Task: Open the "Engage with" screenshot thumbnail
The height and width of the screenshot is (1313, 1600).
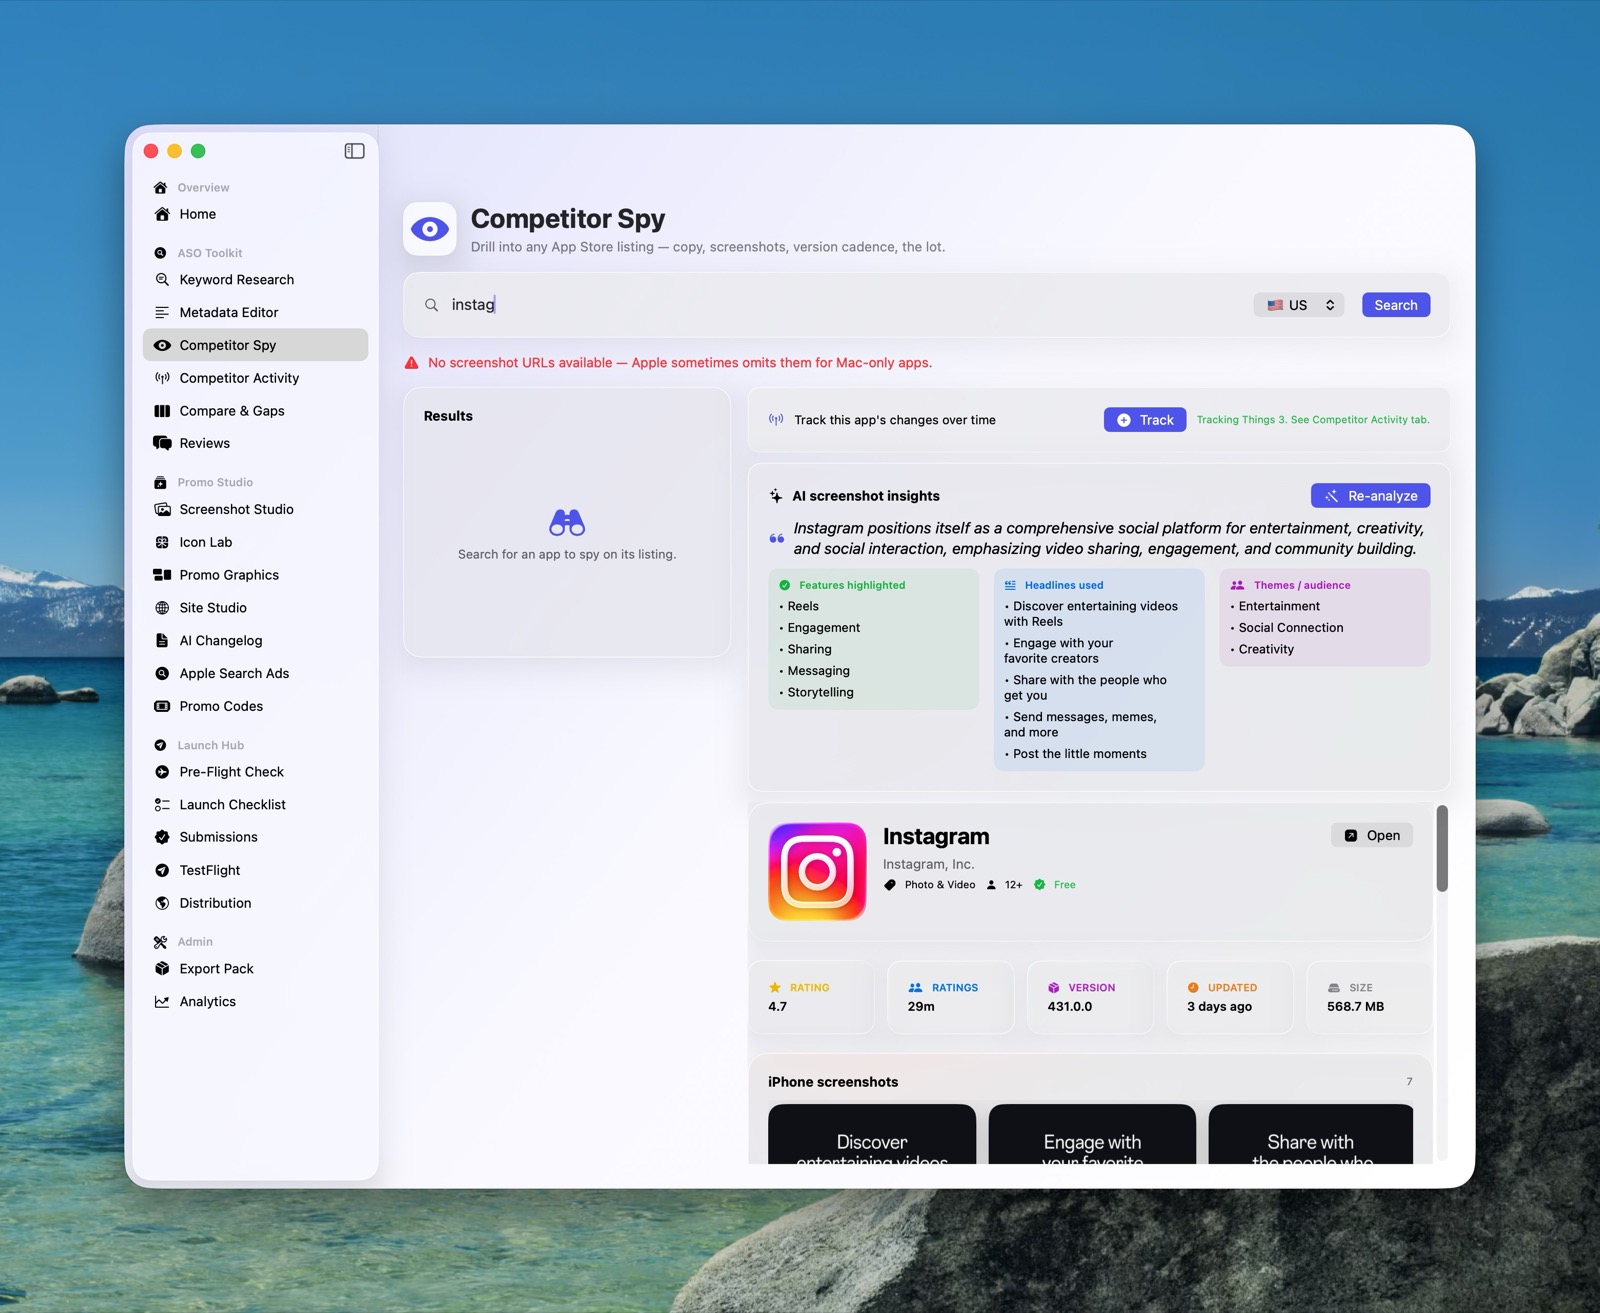Action: tap(1092, 1134)
